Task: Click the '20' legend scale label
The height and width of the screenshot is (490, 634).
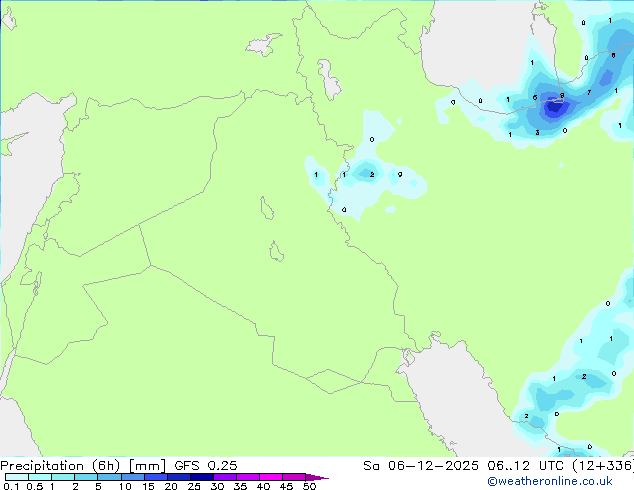Action: 171,486
